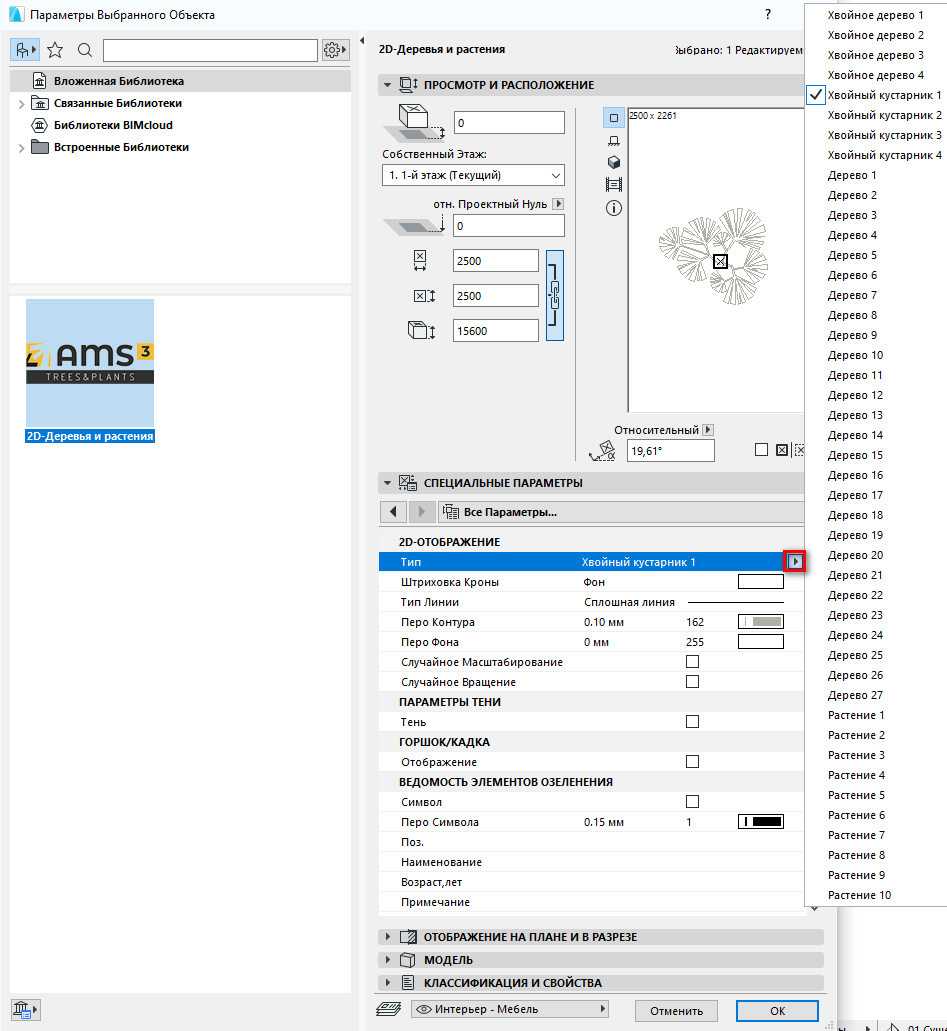The width and height of the screenshot is (947, 1031).
Task: Expand the Связанные Библиотеки tree node
Action: [x=21, y=104]
